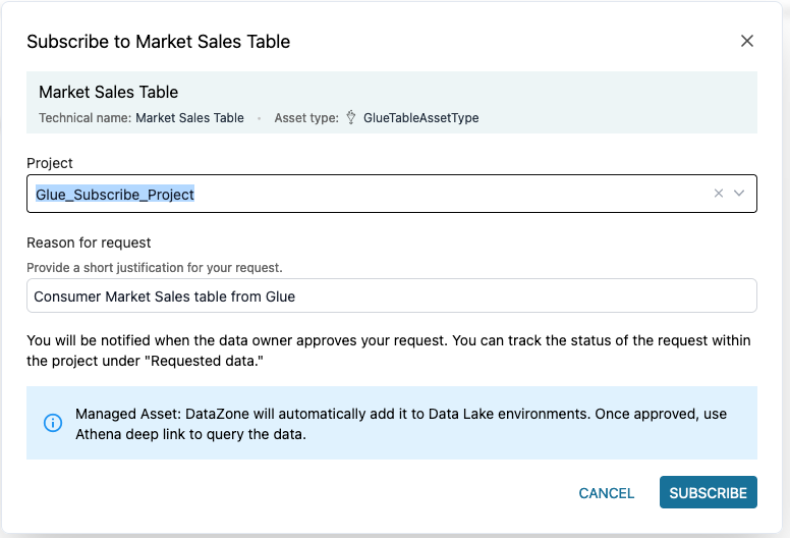Select the Market Sales Table asset heading

pyautogui.click(x=108, y=92)
